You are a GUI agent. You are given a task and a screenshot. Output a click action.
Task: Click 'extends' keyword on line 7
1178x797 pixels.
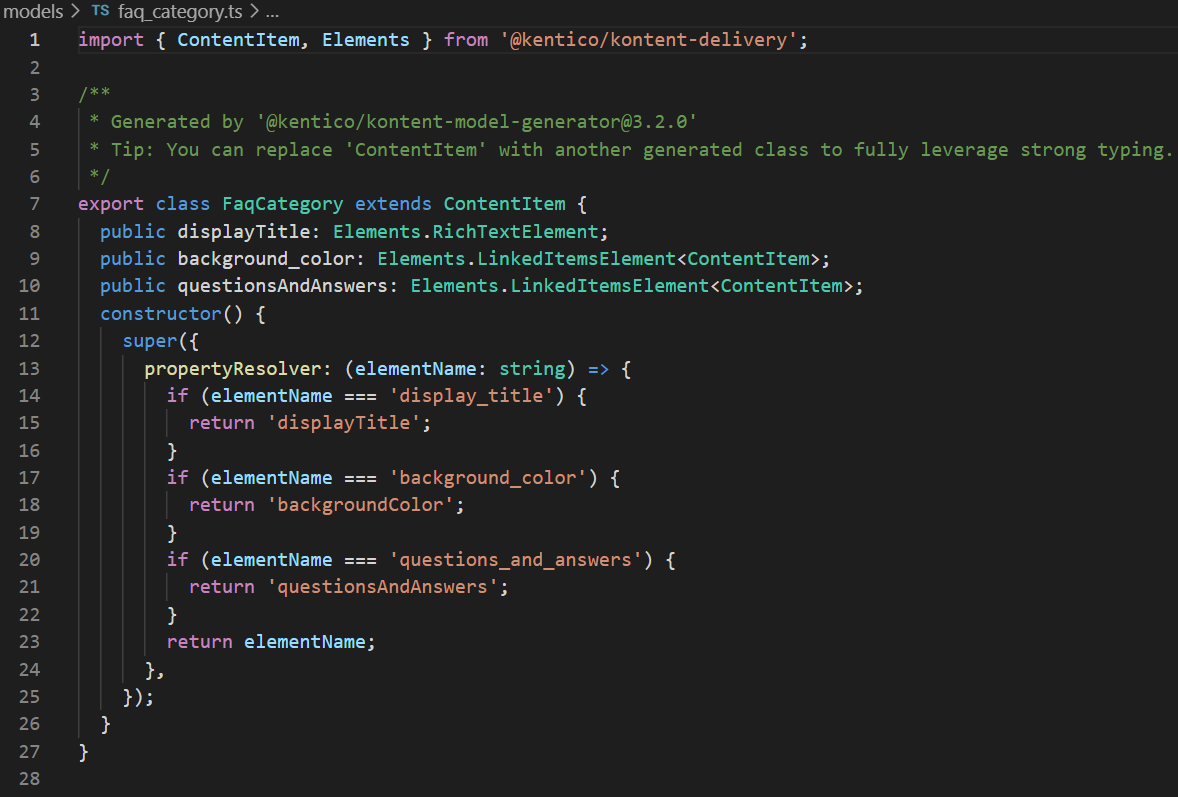coord(393,204)
